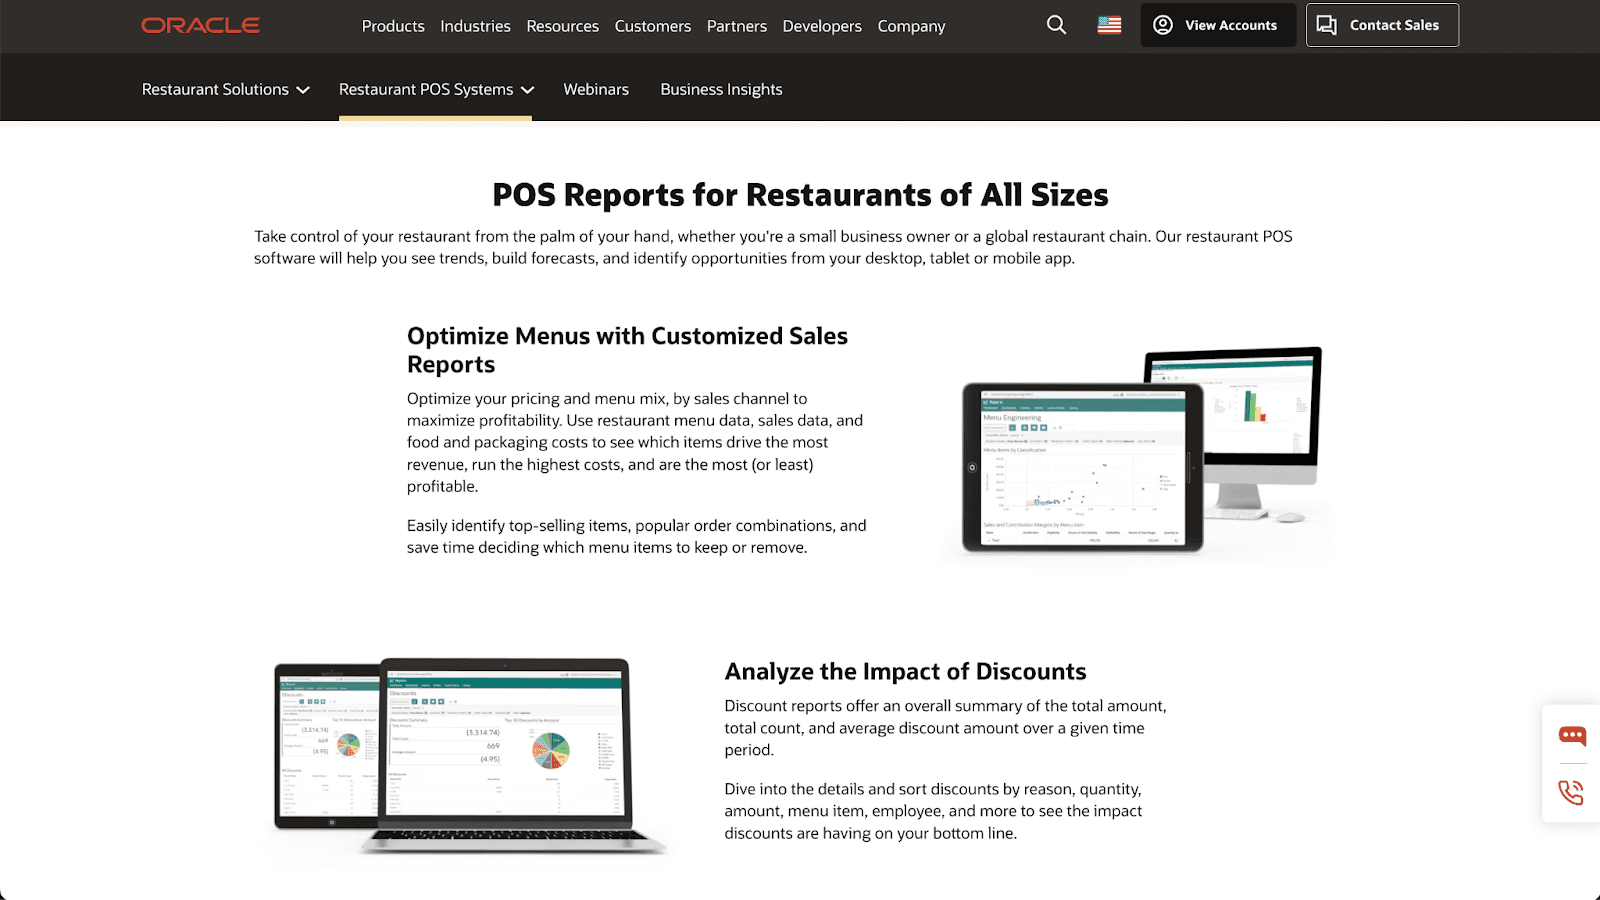This screenshot has width=1600, height=900.
Task: Open the Company menu
Action: point(911,26)
